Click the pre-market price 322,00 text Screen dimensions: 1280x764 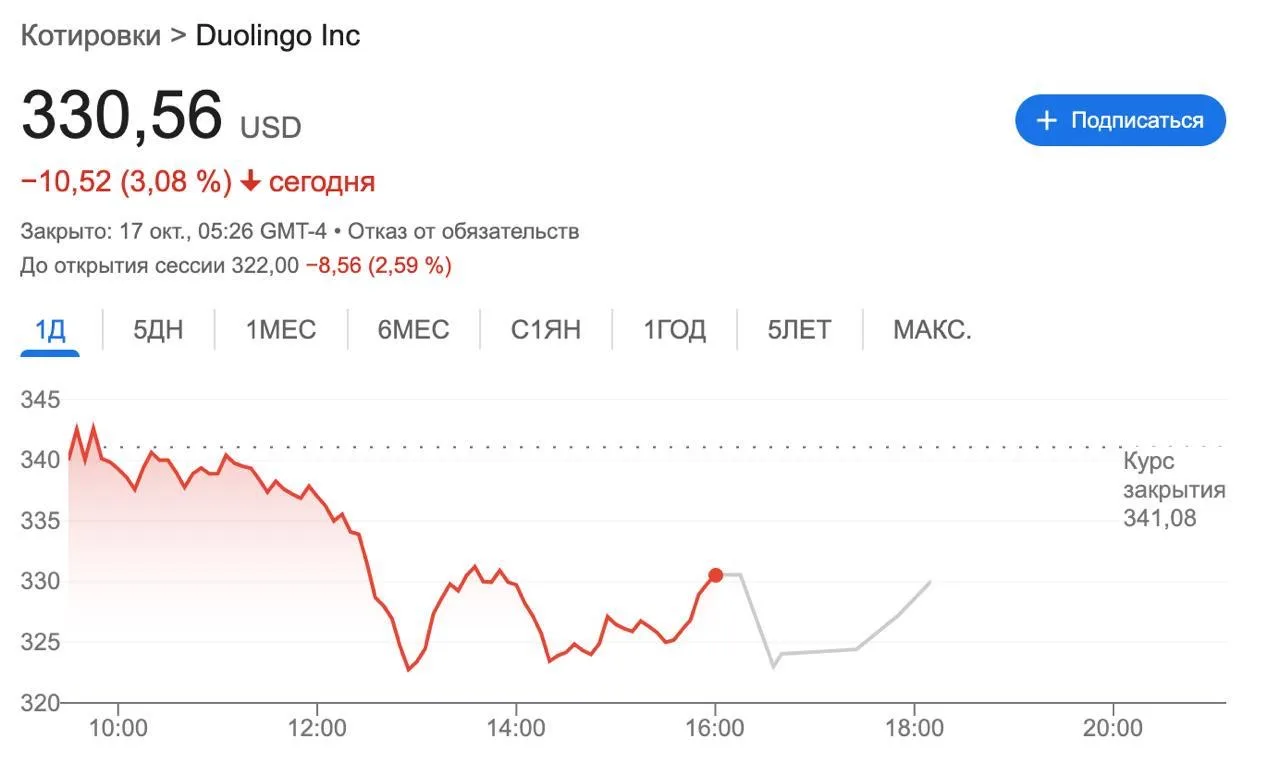[x=265, y=266]
